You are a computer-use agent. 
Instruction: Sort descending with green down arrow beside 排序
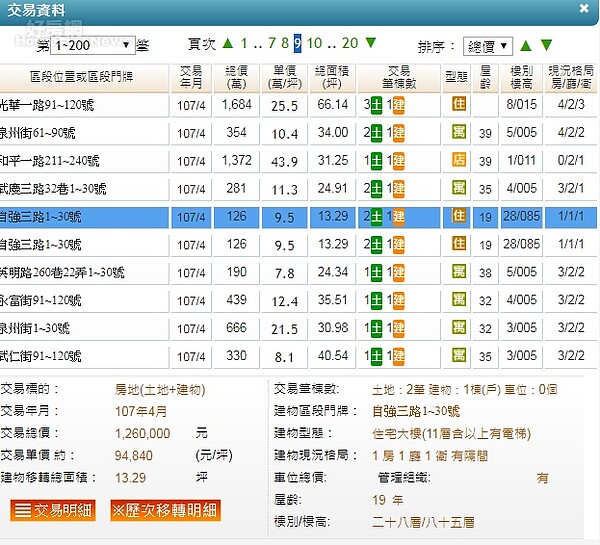pos(546,45)
